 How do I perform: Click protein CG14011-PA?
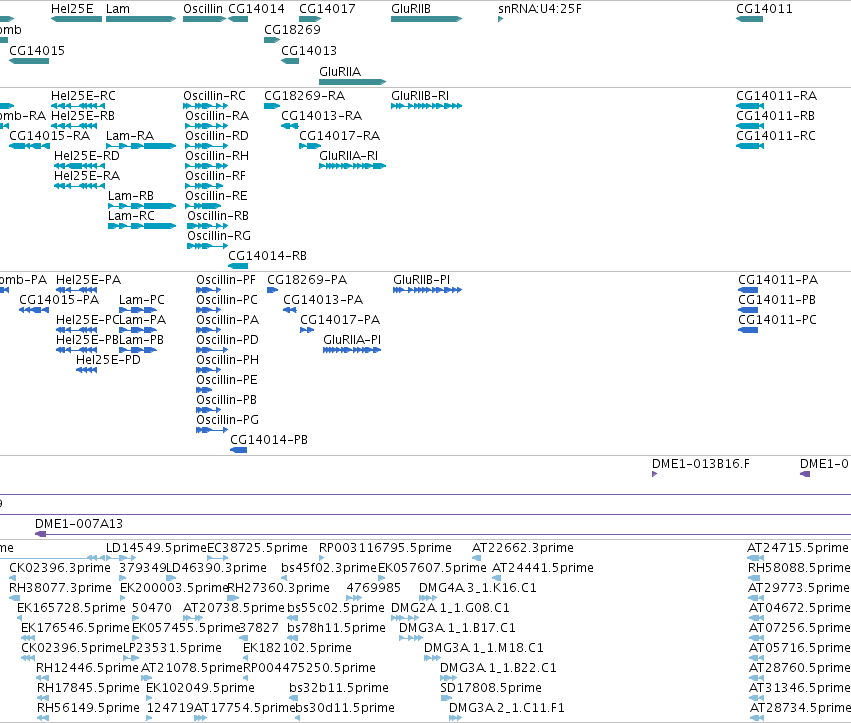point(778,280)
